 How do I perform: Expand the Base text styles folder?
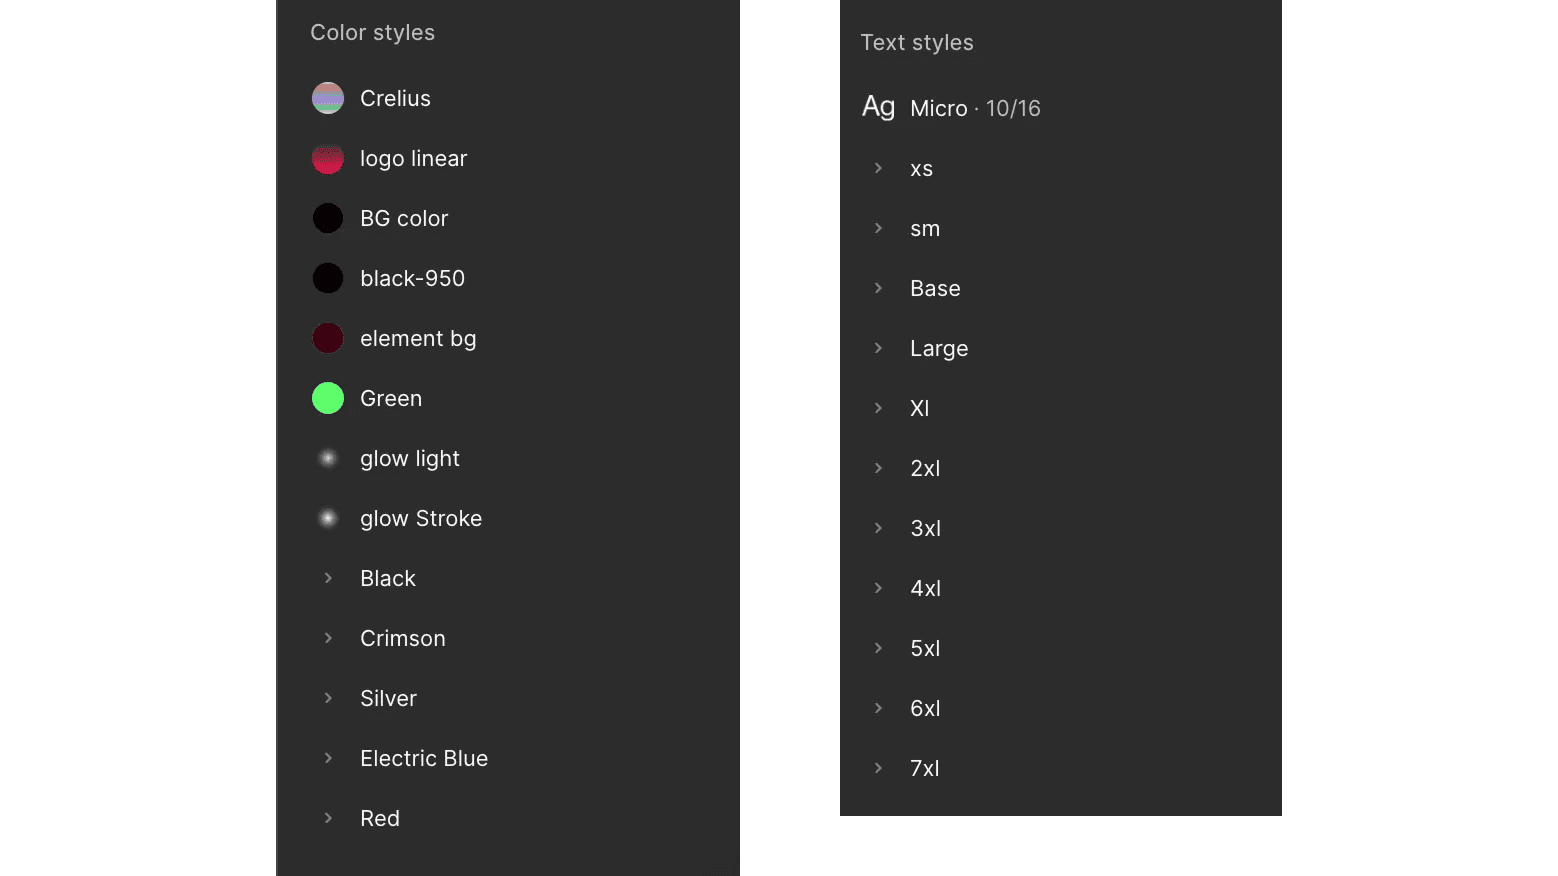(x=878, y=288)
